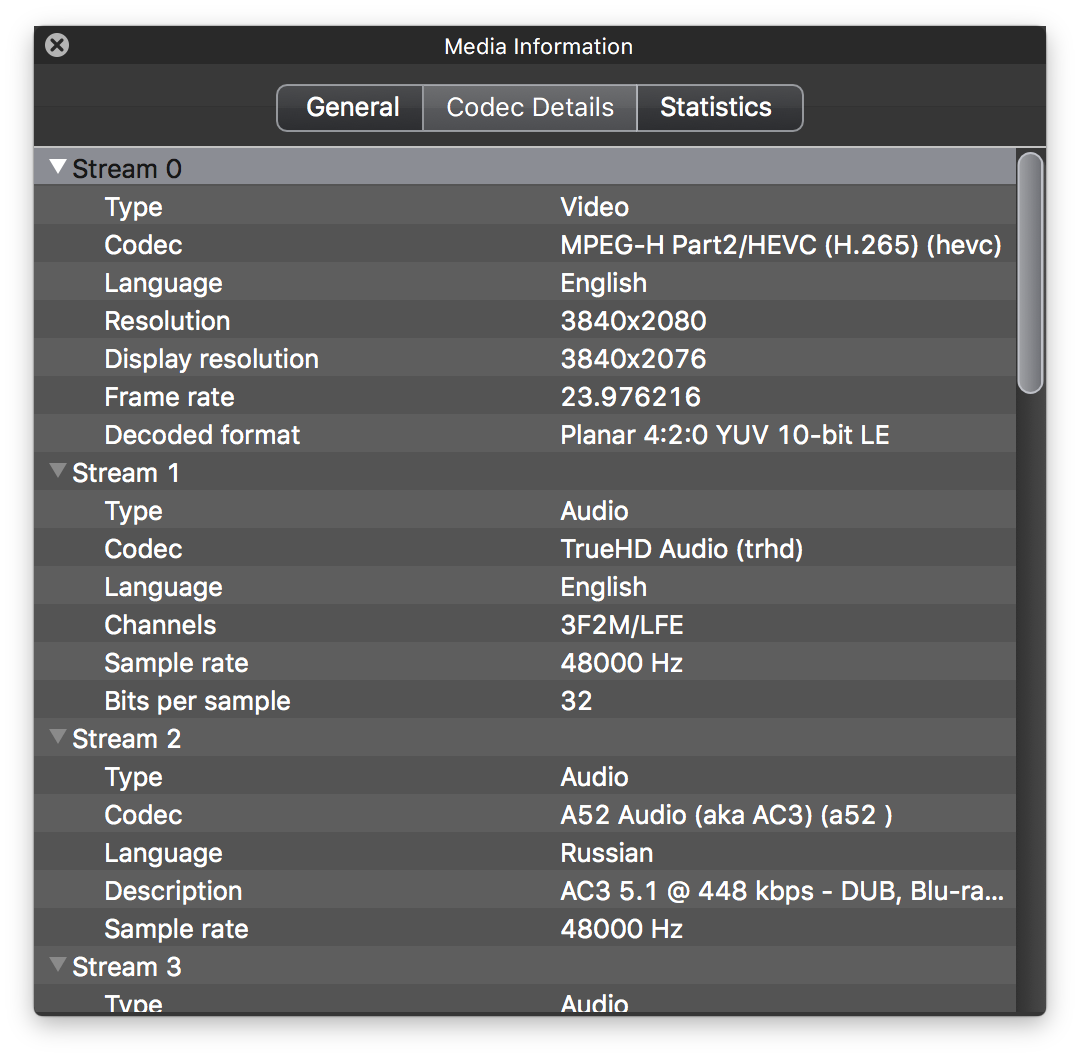Click the vertical scrollbar thumb
The image size is (1080, 1058).
click(x=1030, y=272)
